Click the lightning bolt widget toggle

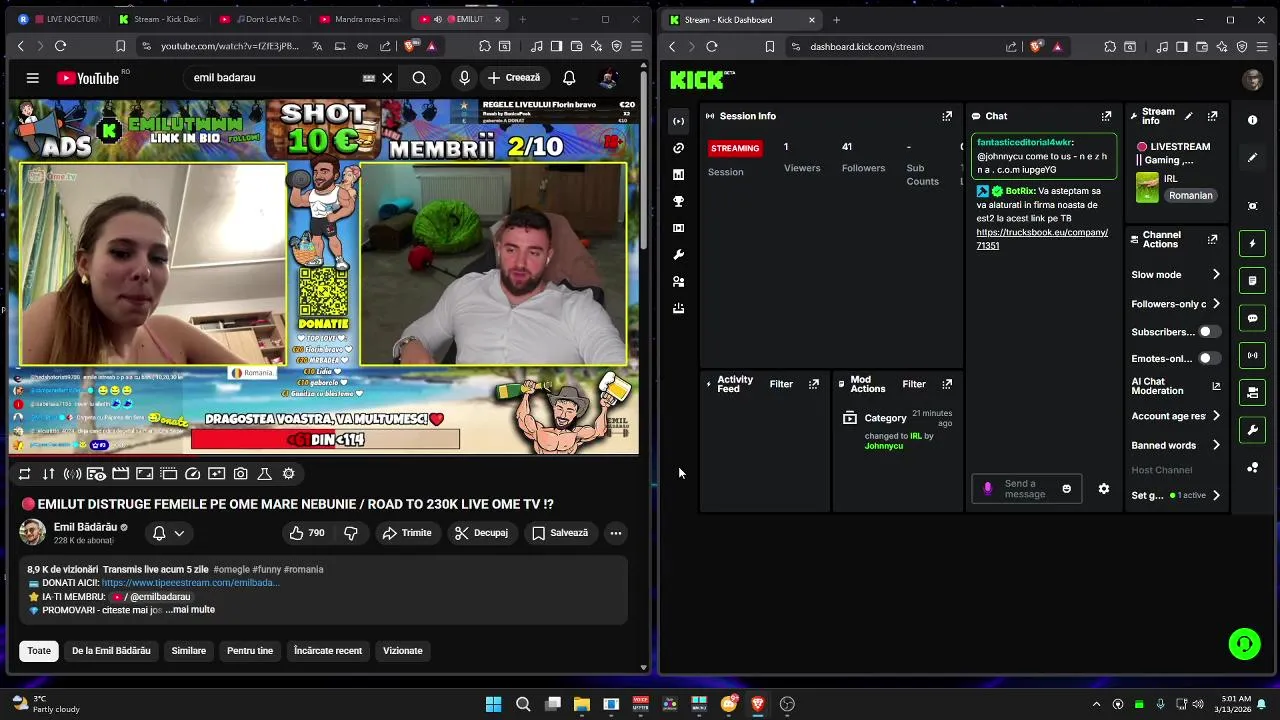click(x=1253, y=243)
